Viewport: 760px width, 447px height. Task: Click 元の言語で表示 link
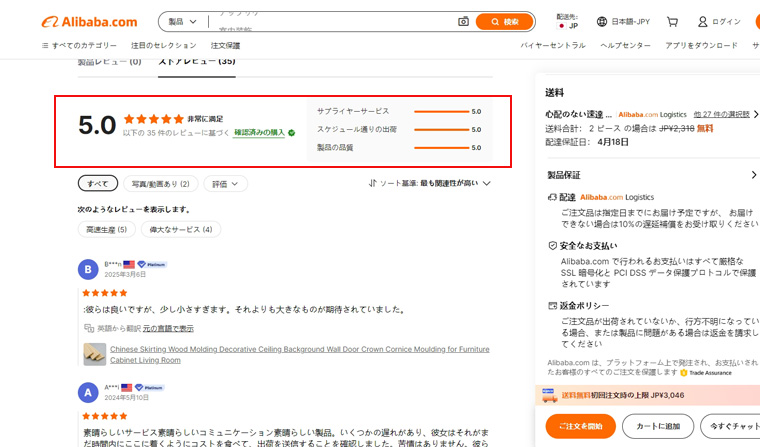pyautogui.click(x=168, y=328)
